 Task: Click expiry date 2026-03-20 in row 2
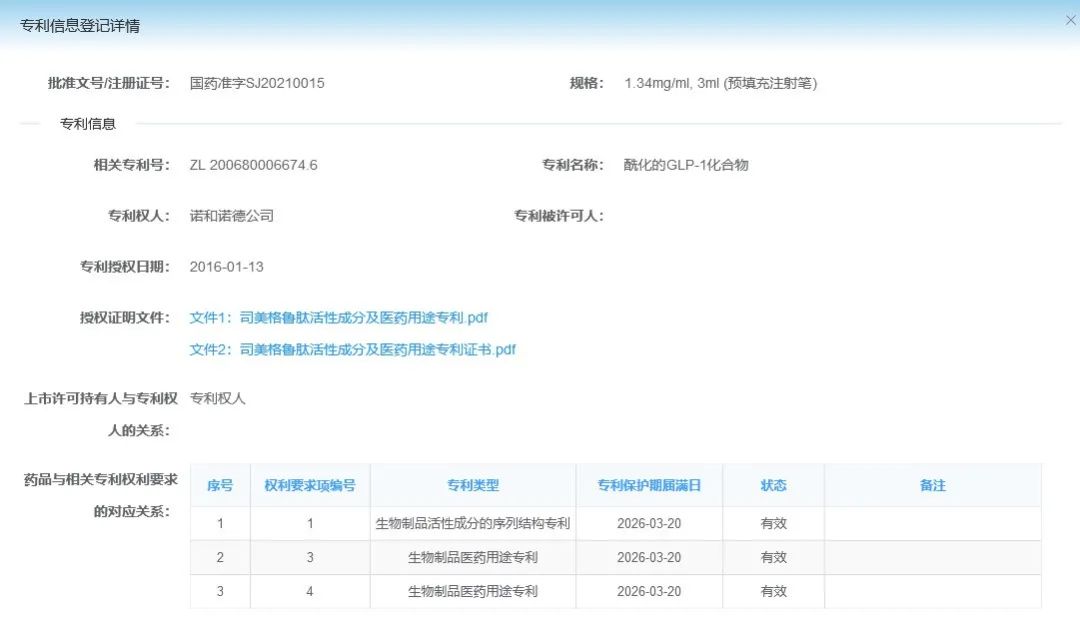[649, 557]
